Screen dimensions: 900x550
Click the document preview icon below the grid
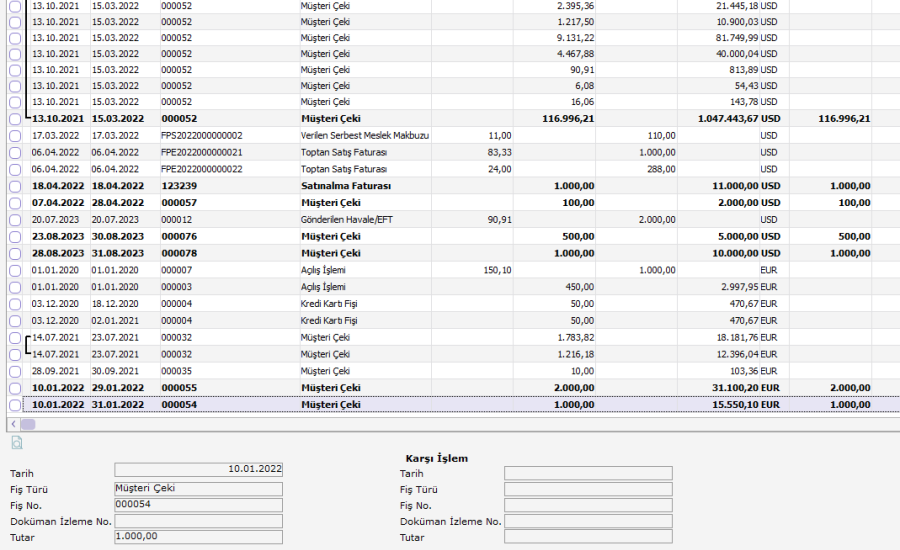16,442
